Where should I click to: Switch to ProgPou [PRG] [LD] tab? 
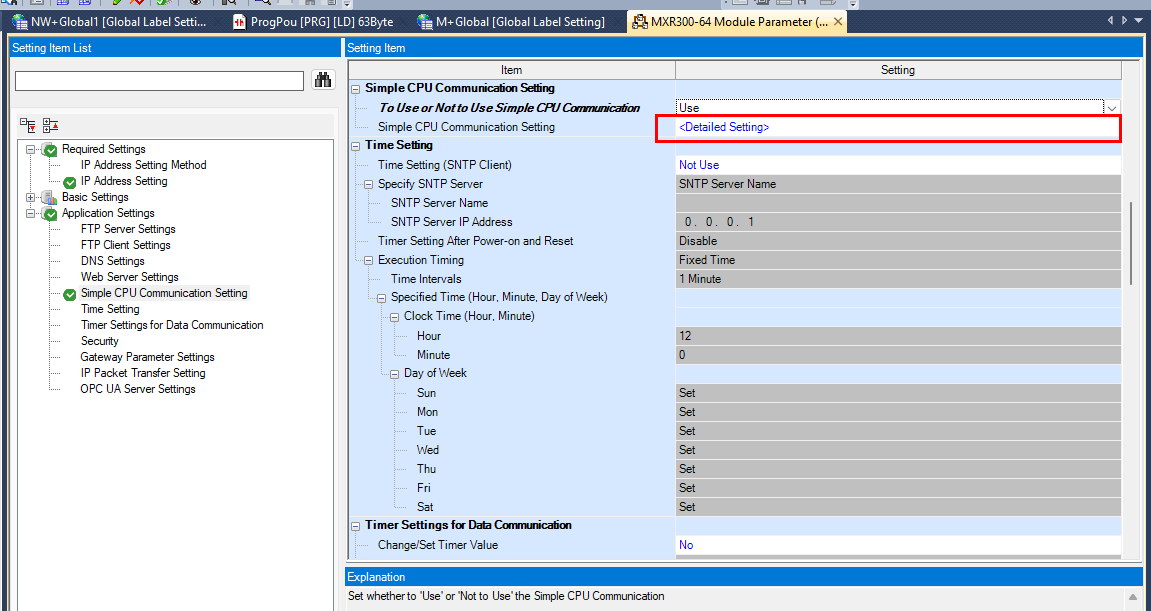313,22
